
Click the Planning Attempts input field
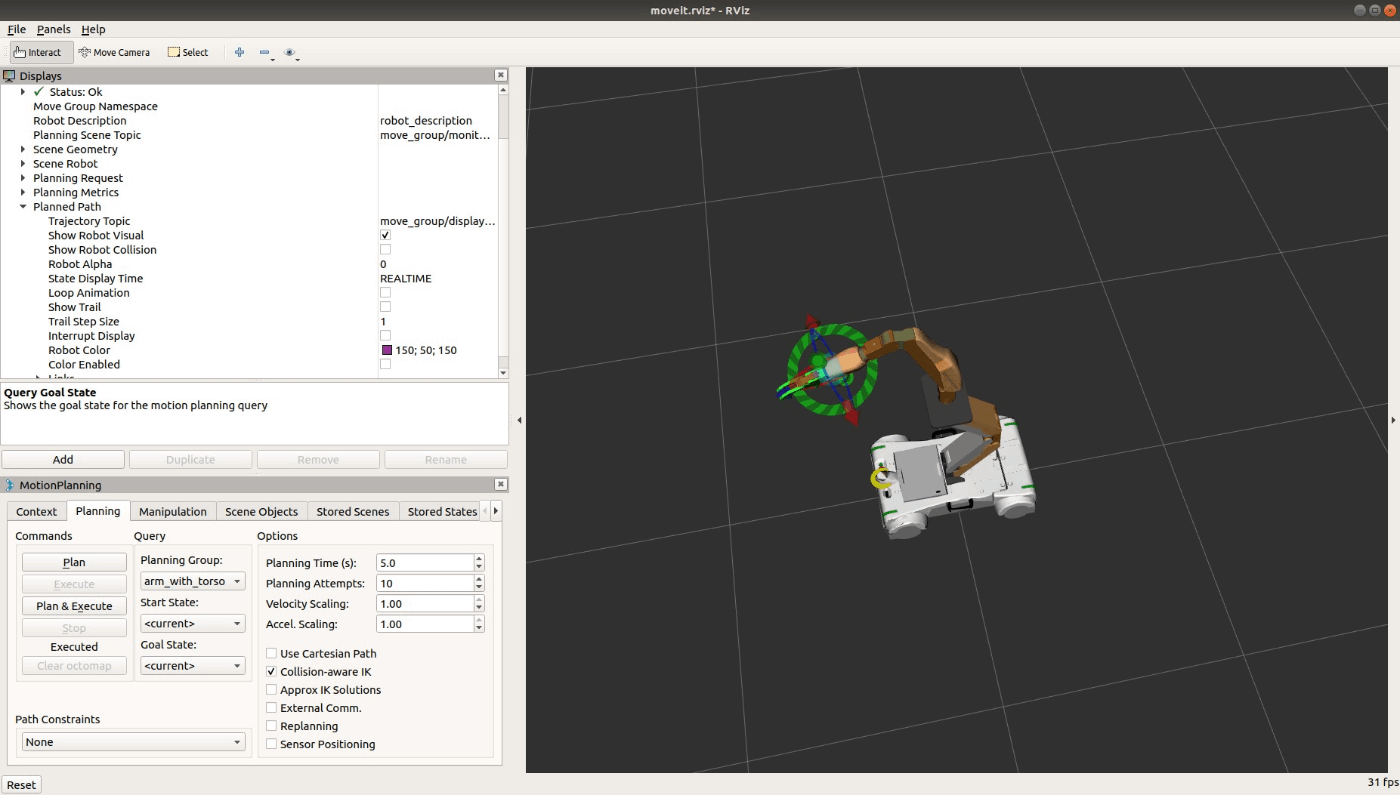coord(424,583)
